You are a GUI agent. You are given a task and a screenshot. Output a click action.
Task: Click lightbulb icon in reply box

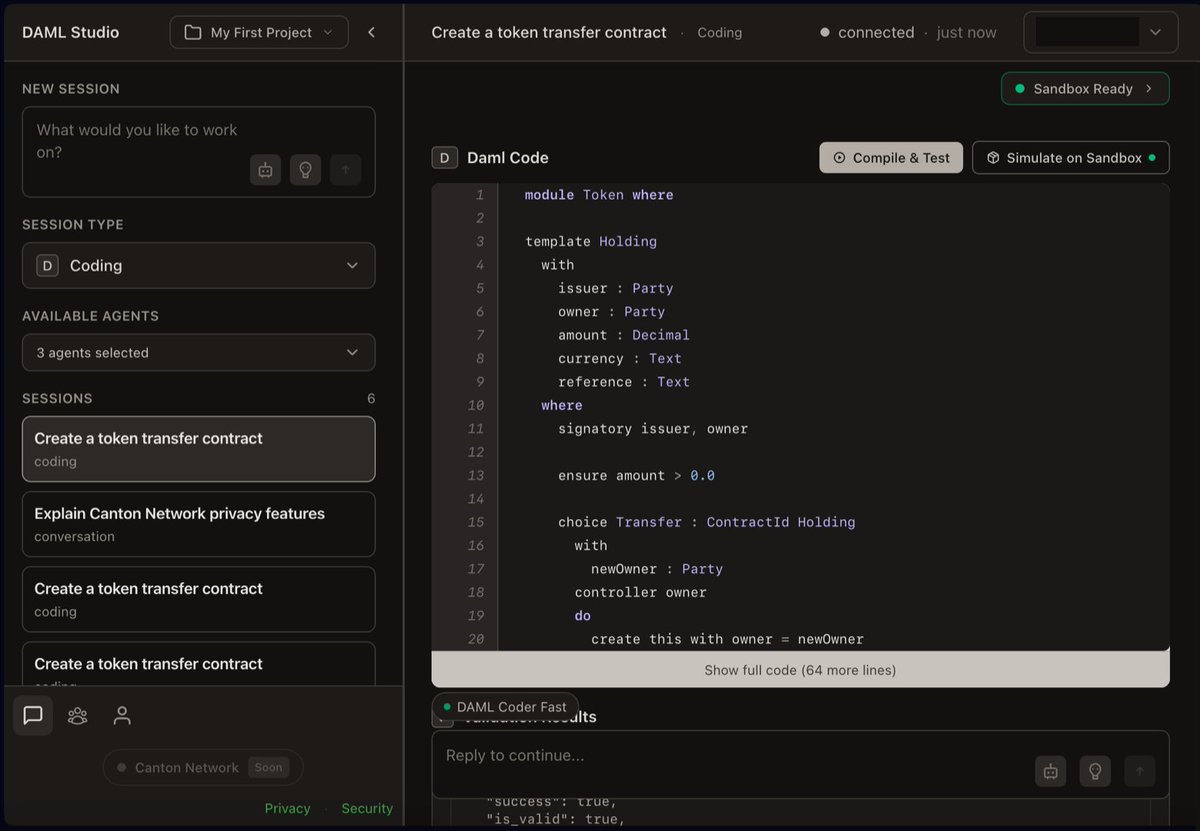[x=1095, y=771]
